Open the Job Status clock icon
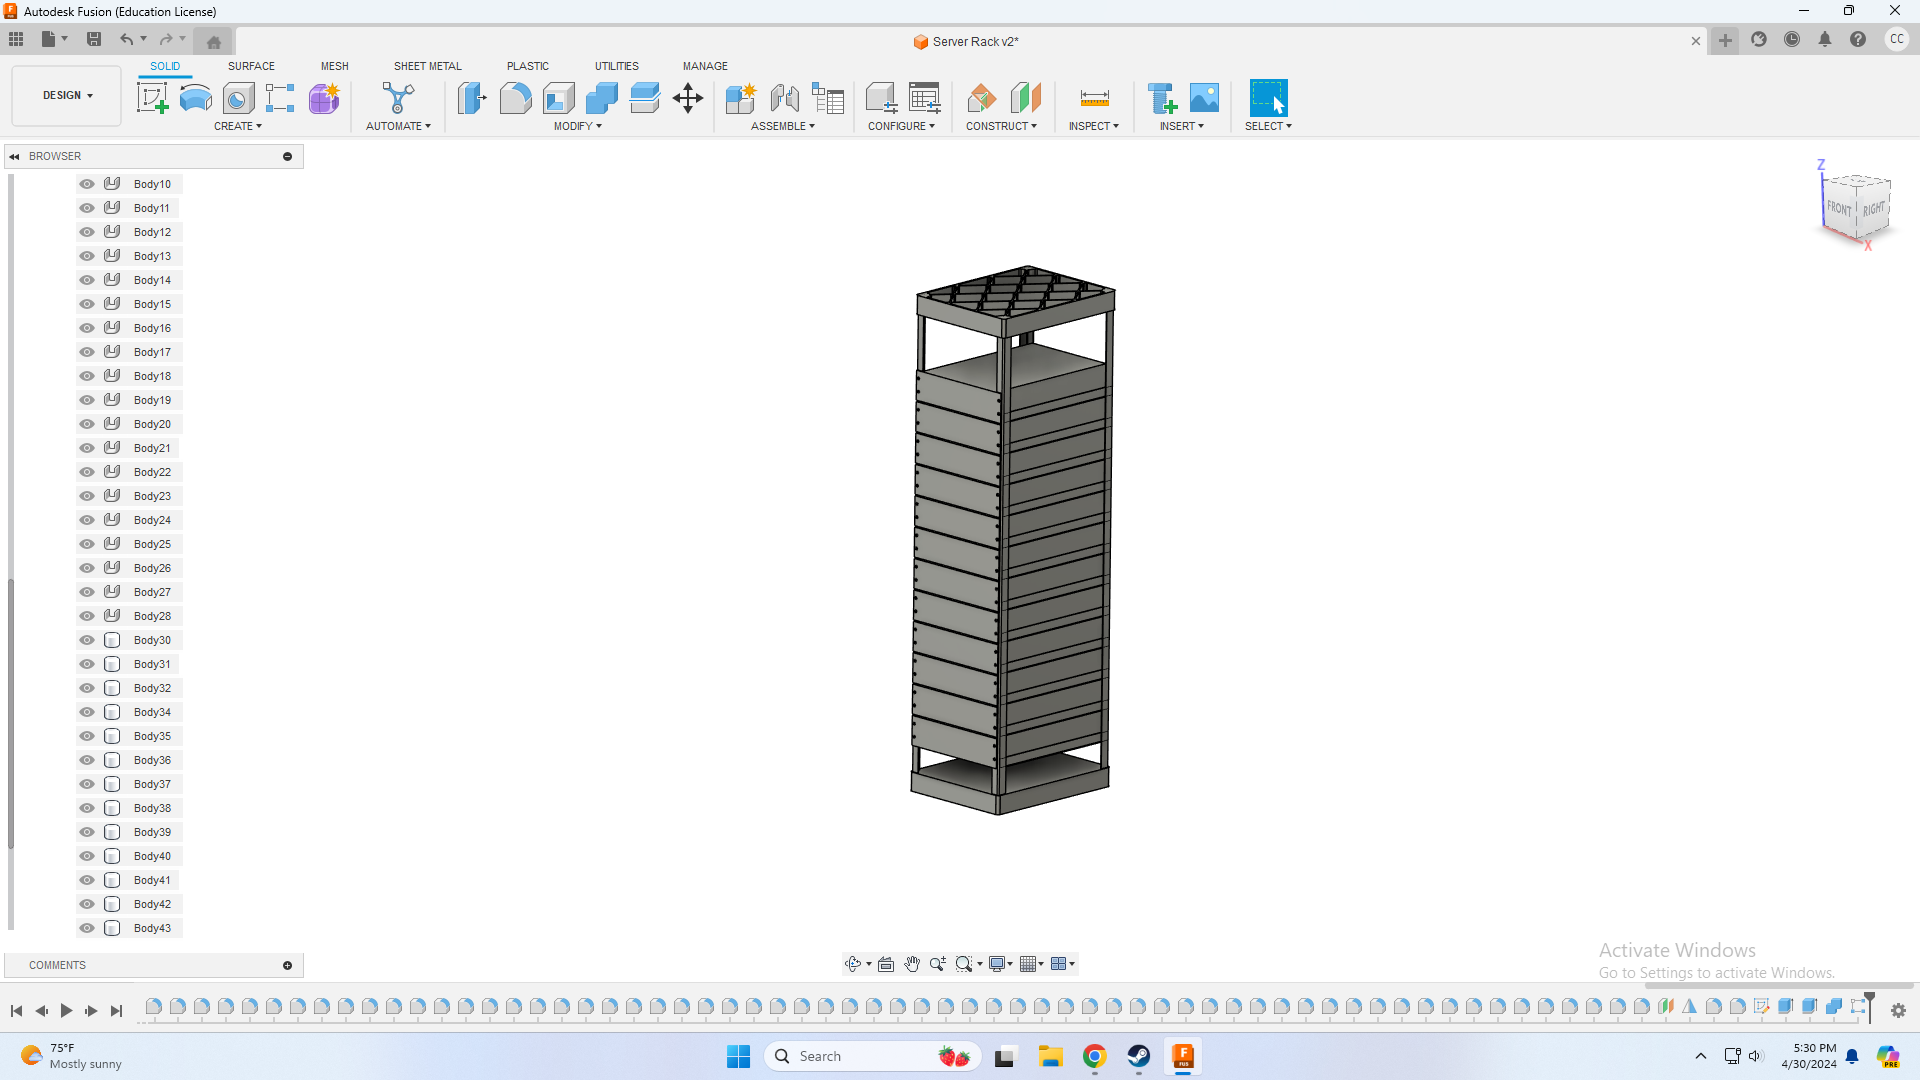The height and width of the screenshot is (1080, 1920). tap(1792, 40)
